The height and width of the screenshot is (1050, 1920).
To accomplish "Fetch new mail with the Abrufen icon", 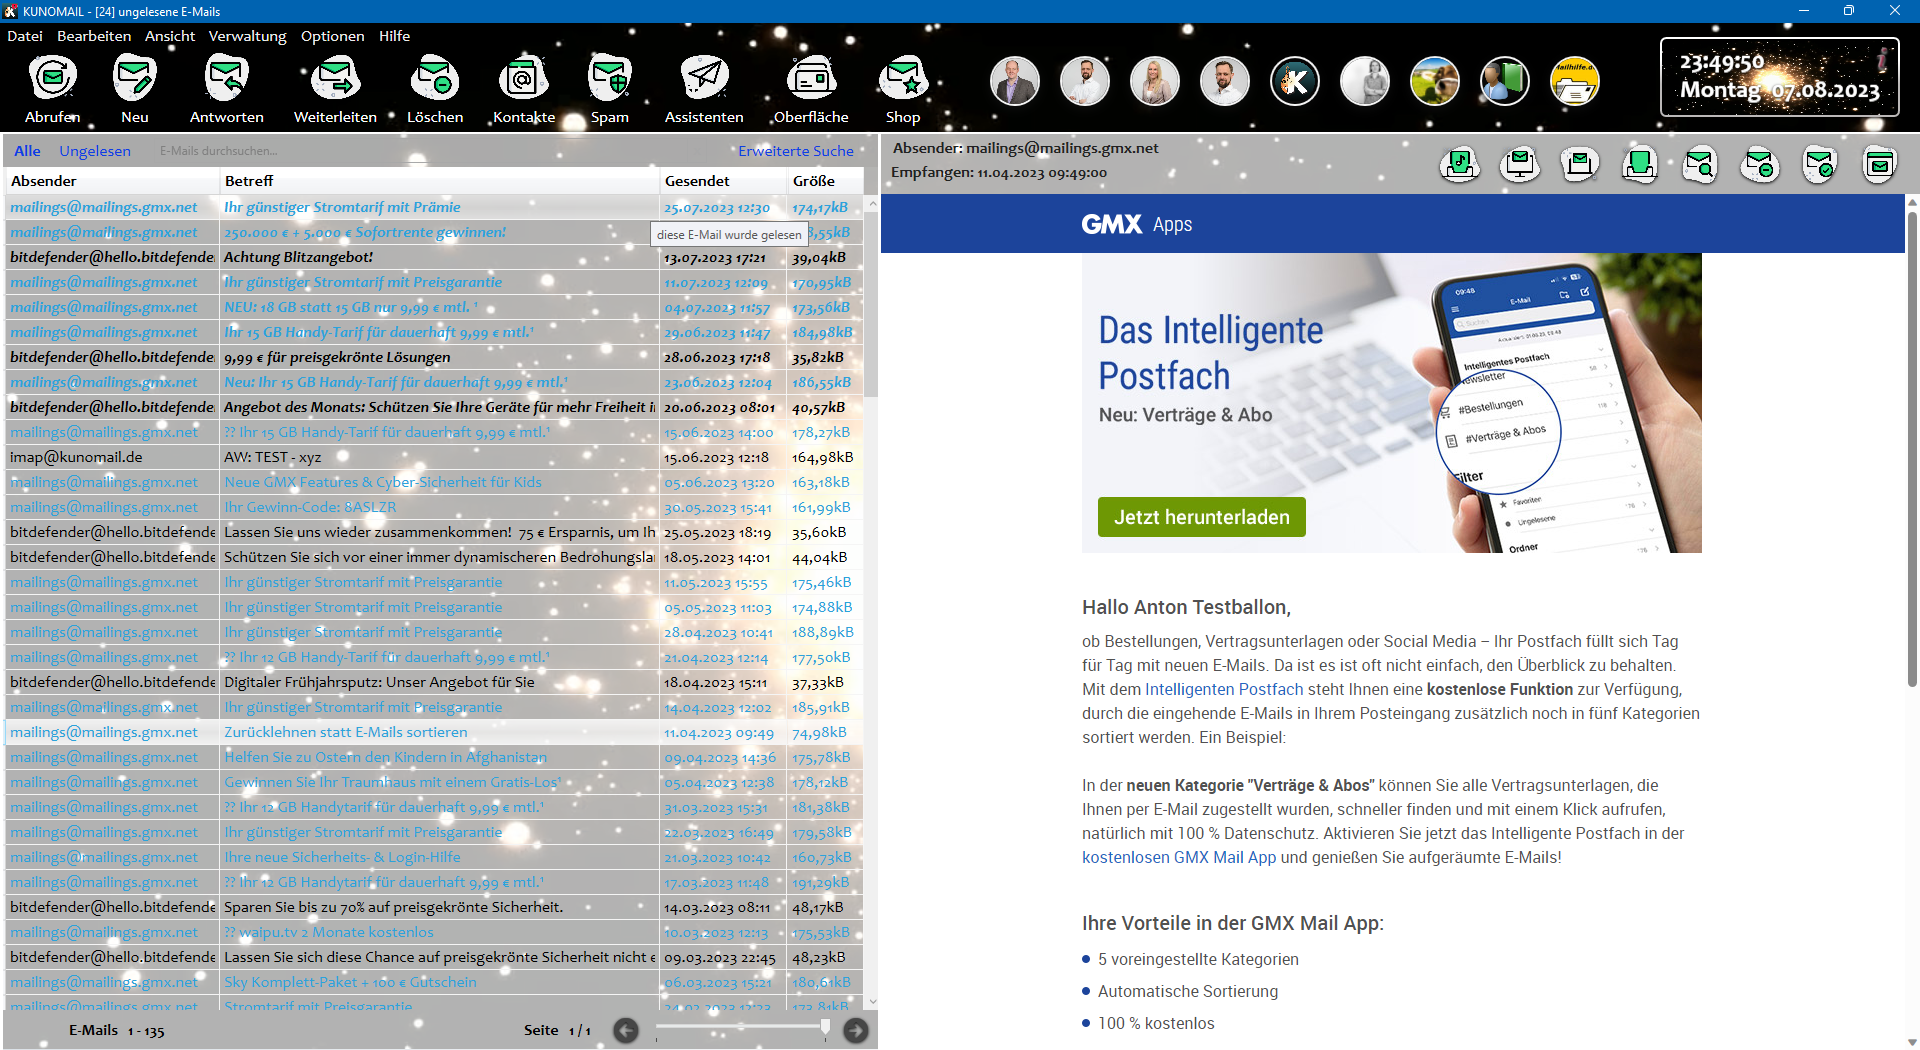I will [x=53, y=78].
